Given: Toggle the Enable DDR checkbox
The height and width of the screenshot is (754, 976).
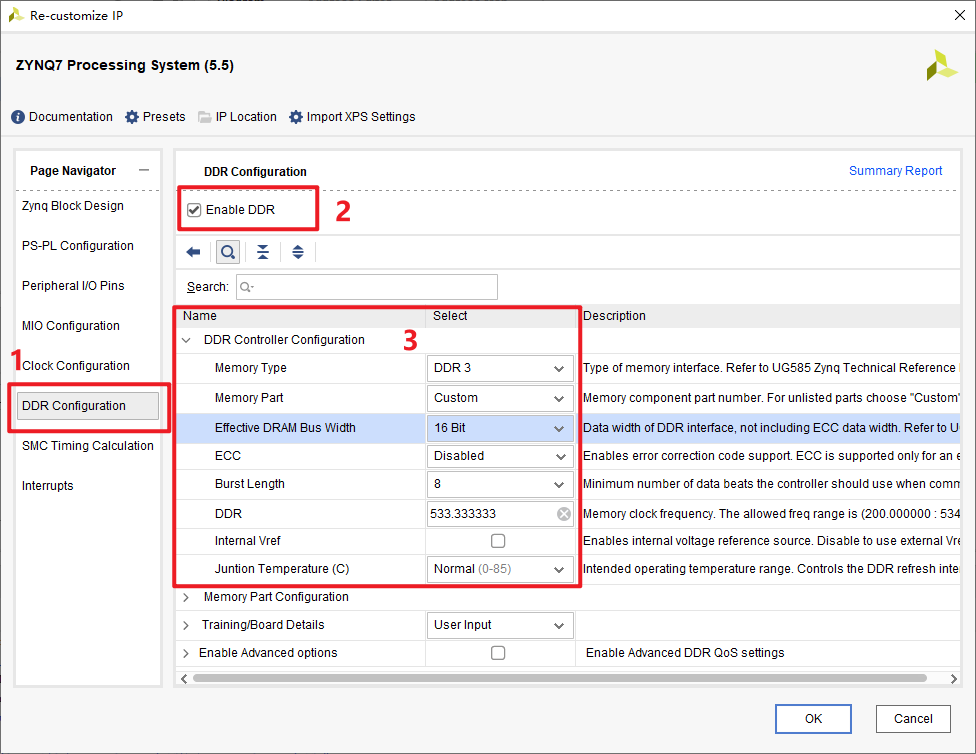Looking at the screenshot, I should click(x=194, y=210).
